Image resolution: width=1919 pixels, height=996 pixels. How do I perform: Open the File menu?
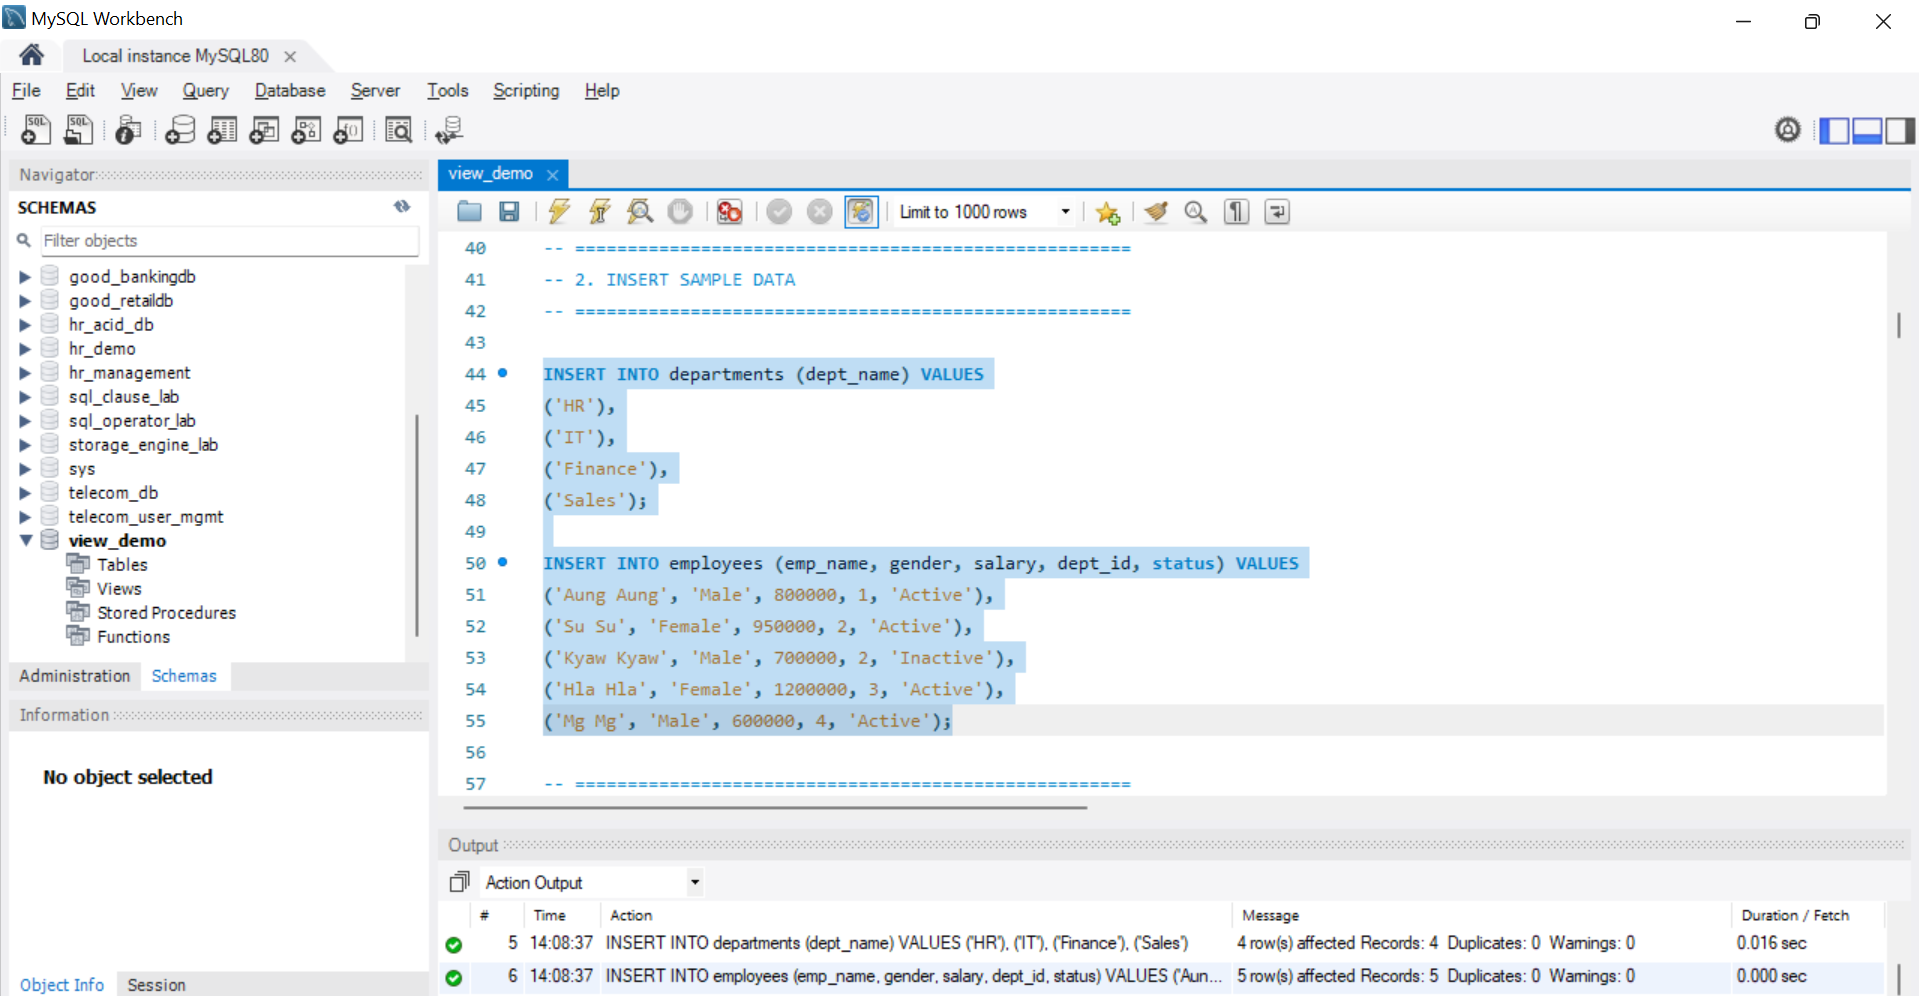pos(26,90)
